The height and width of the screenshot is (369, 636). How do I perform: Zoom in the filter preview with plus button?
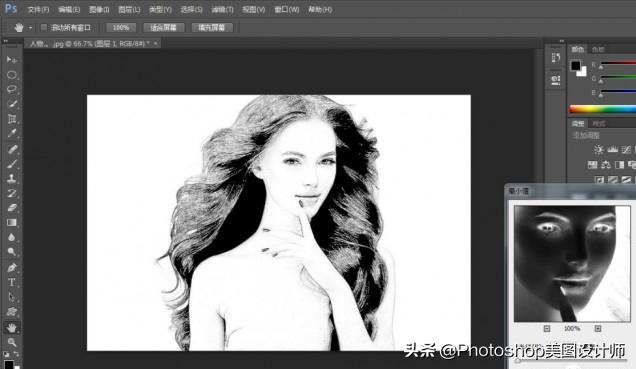(x=598, y=328)
